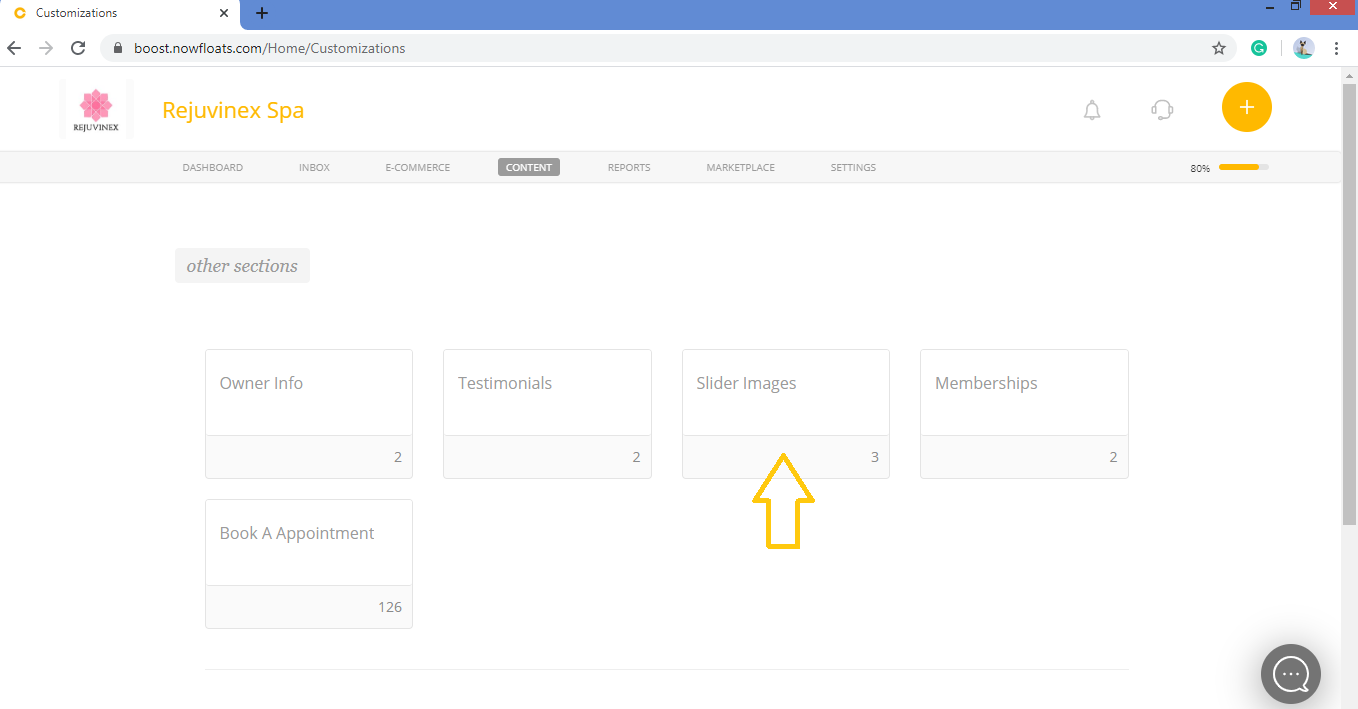
Task: Open notifications via the bell icon
Action: [1091, 110]
